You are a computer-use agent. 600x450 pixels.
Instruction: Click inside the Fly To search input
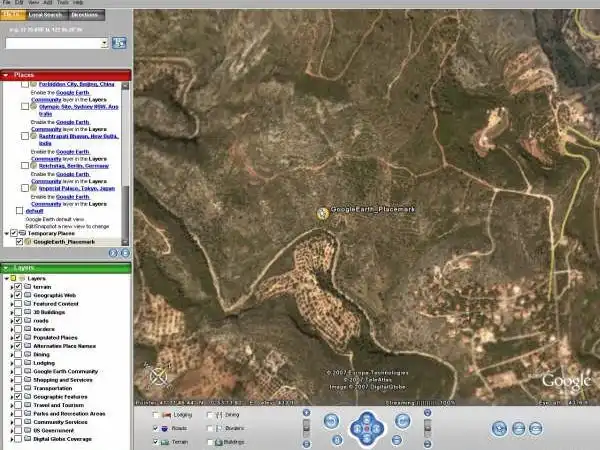click(x=53, y=43)
